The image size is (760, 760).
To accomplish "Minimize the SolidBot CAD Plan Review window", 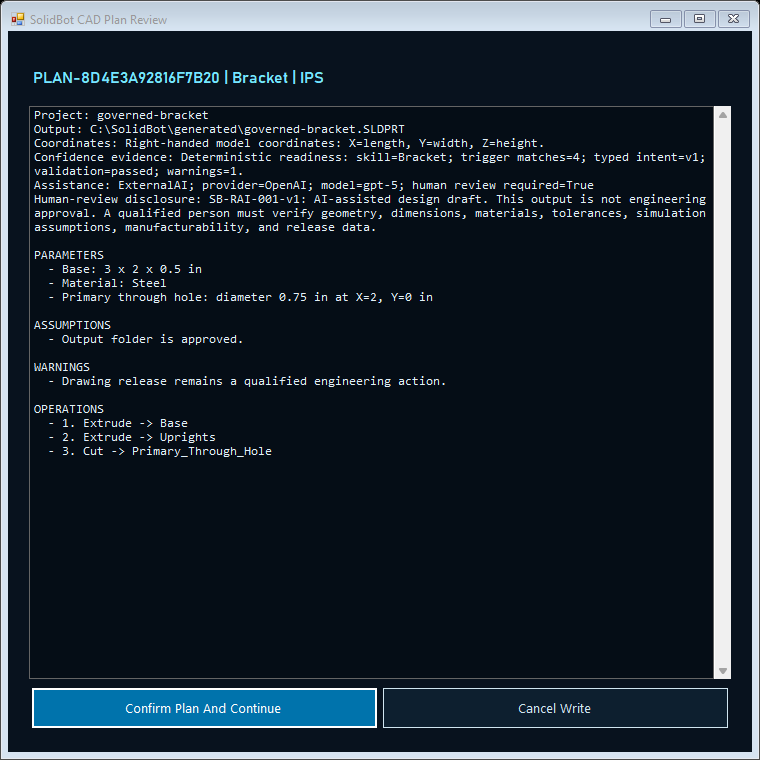I will 665,19.
